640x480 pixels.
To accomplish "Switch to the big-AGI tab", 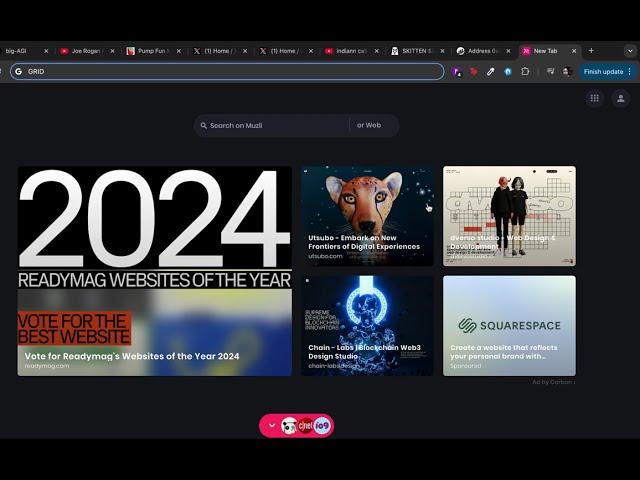I will (x=22, y=51).
